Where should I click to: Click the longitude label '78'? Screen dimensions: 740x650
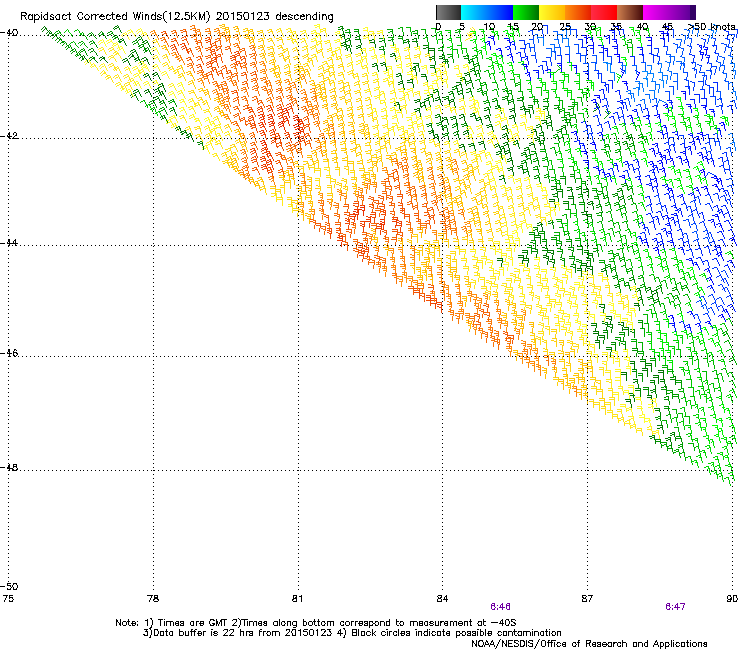(x=153, y=599)
